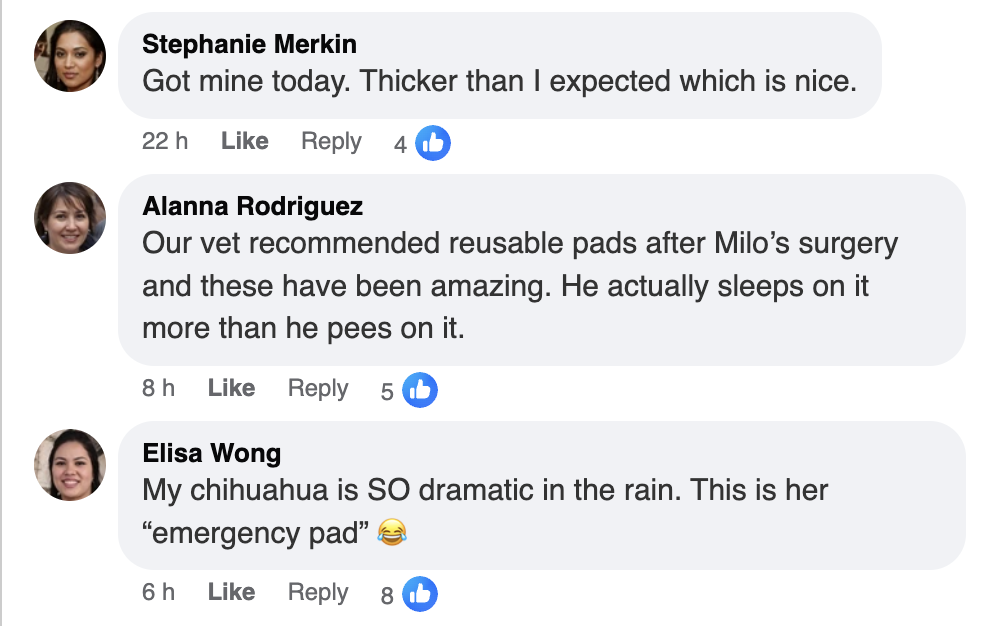Open the 8 h timestamp link
This screenshot has height=626, width=998.
point(158,388)
